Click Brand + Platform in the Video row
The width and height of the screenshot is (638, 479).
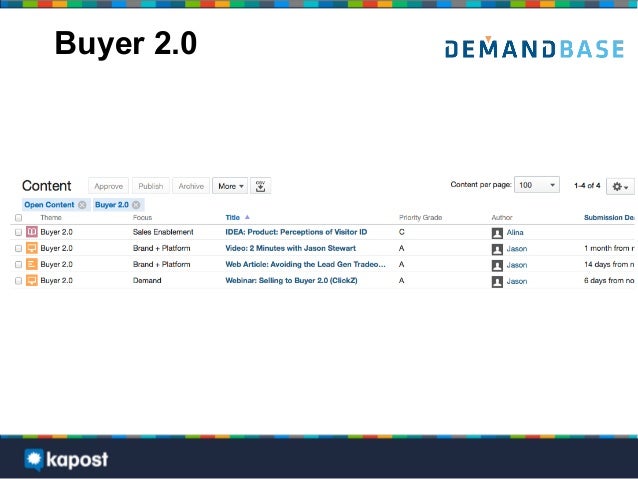(162, 248)
